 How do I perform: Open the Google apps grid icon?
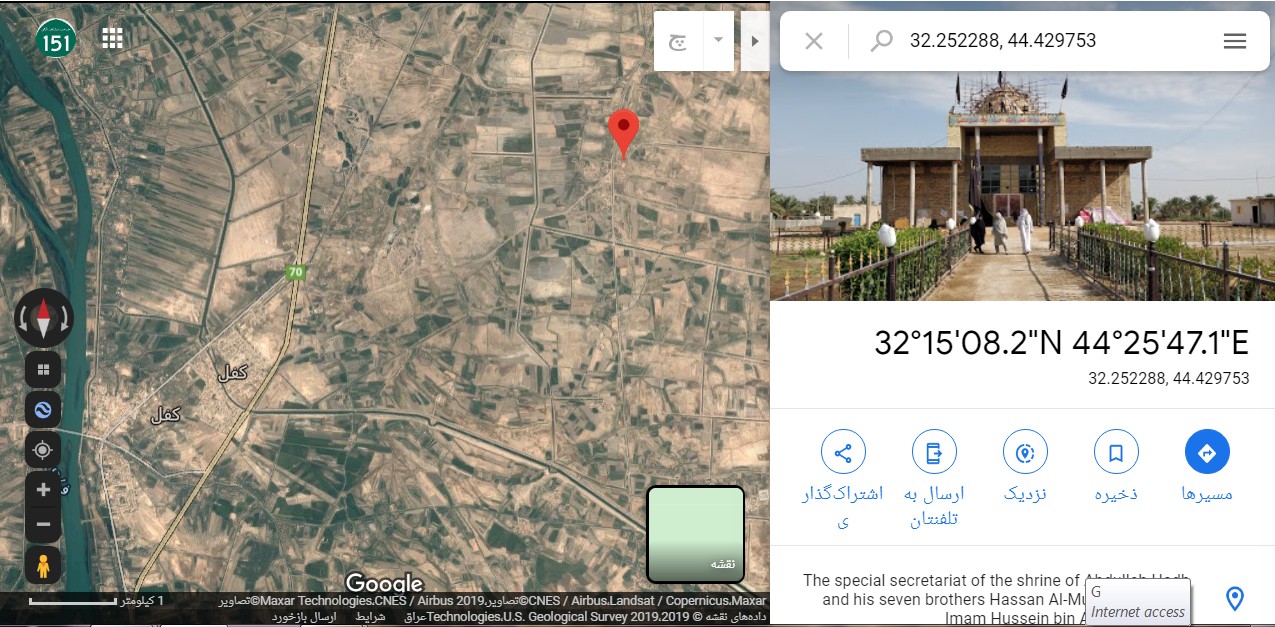point(112,38)
